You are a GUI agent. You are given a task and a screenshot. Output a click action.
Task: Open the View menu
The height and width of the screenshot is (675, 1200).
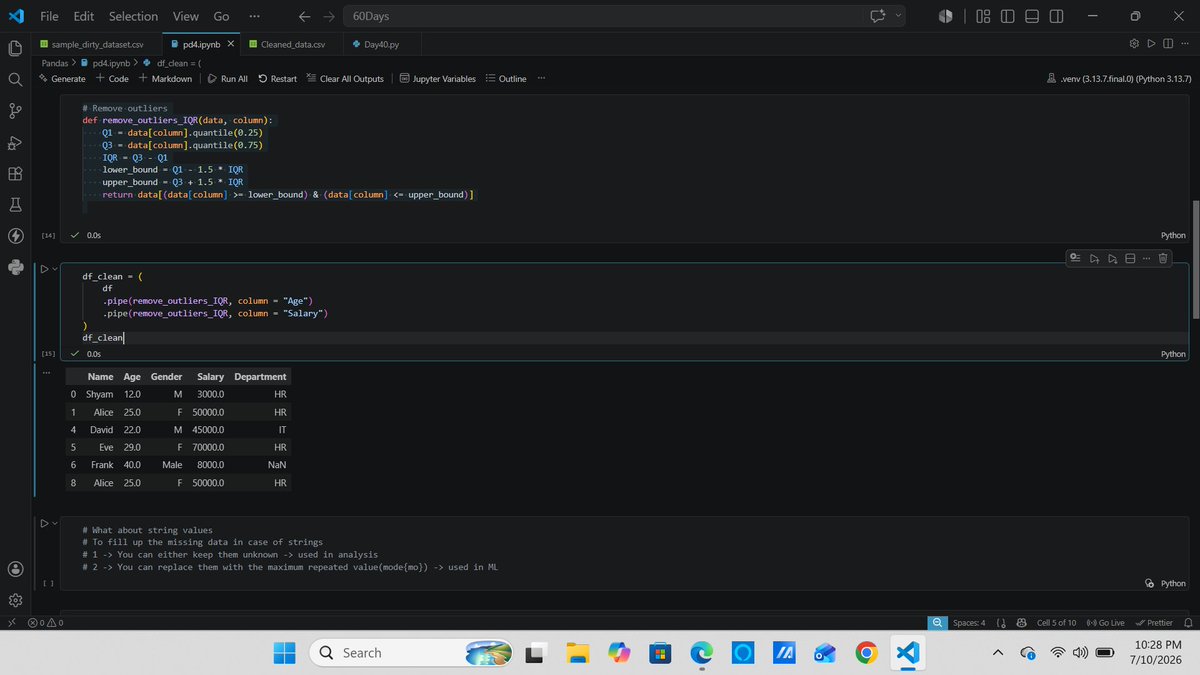click(185, 16)
